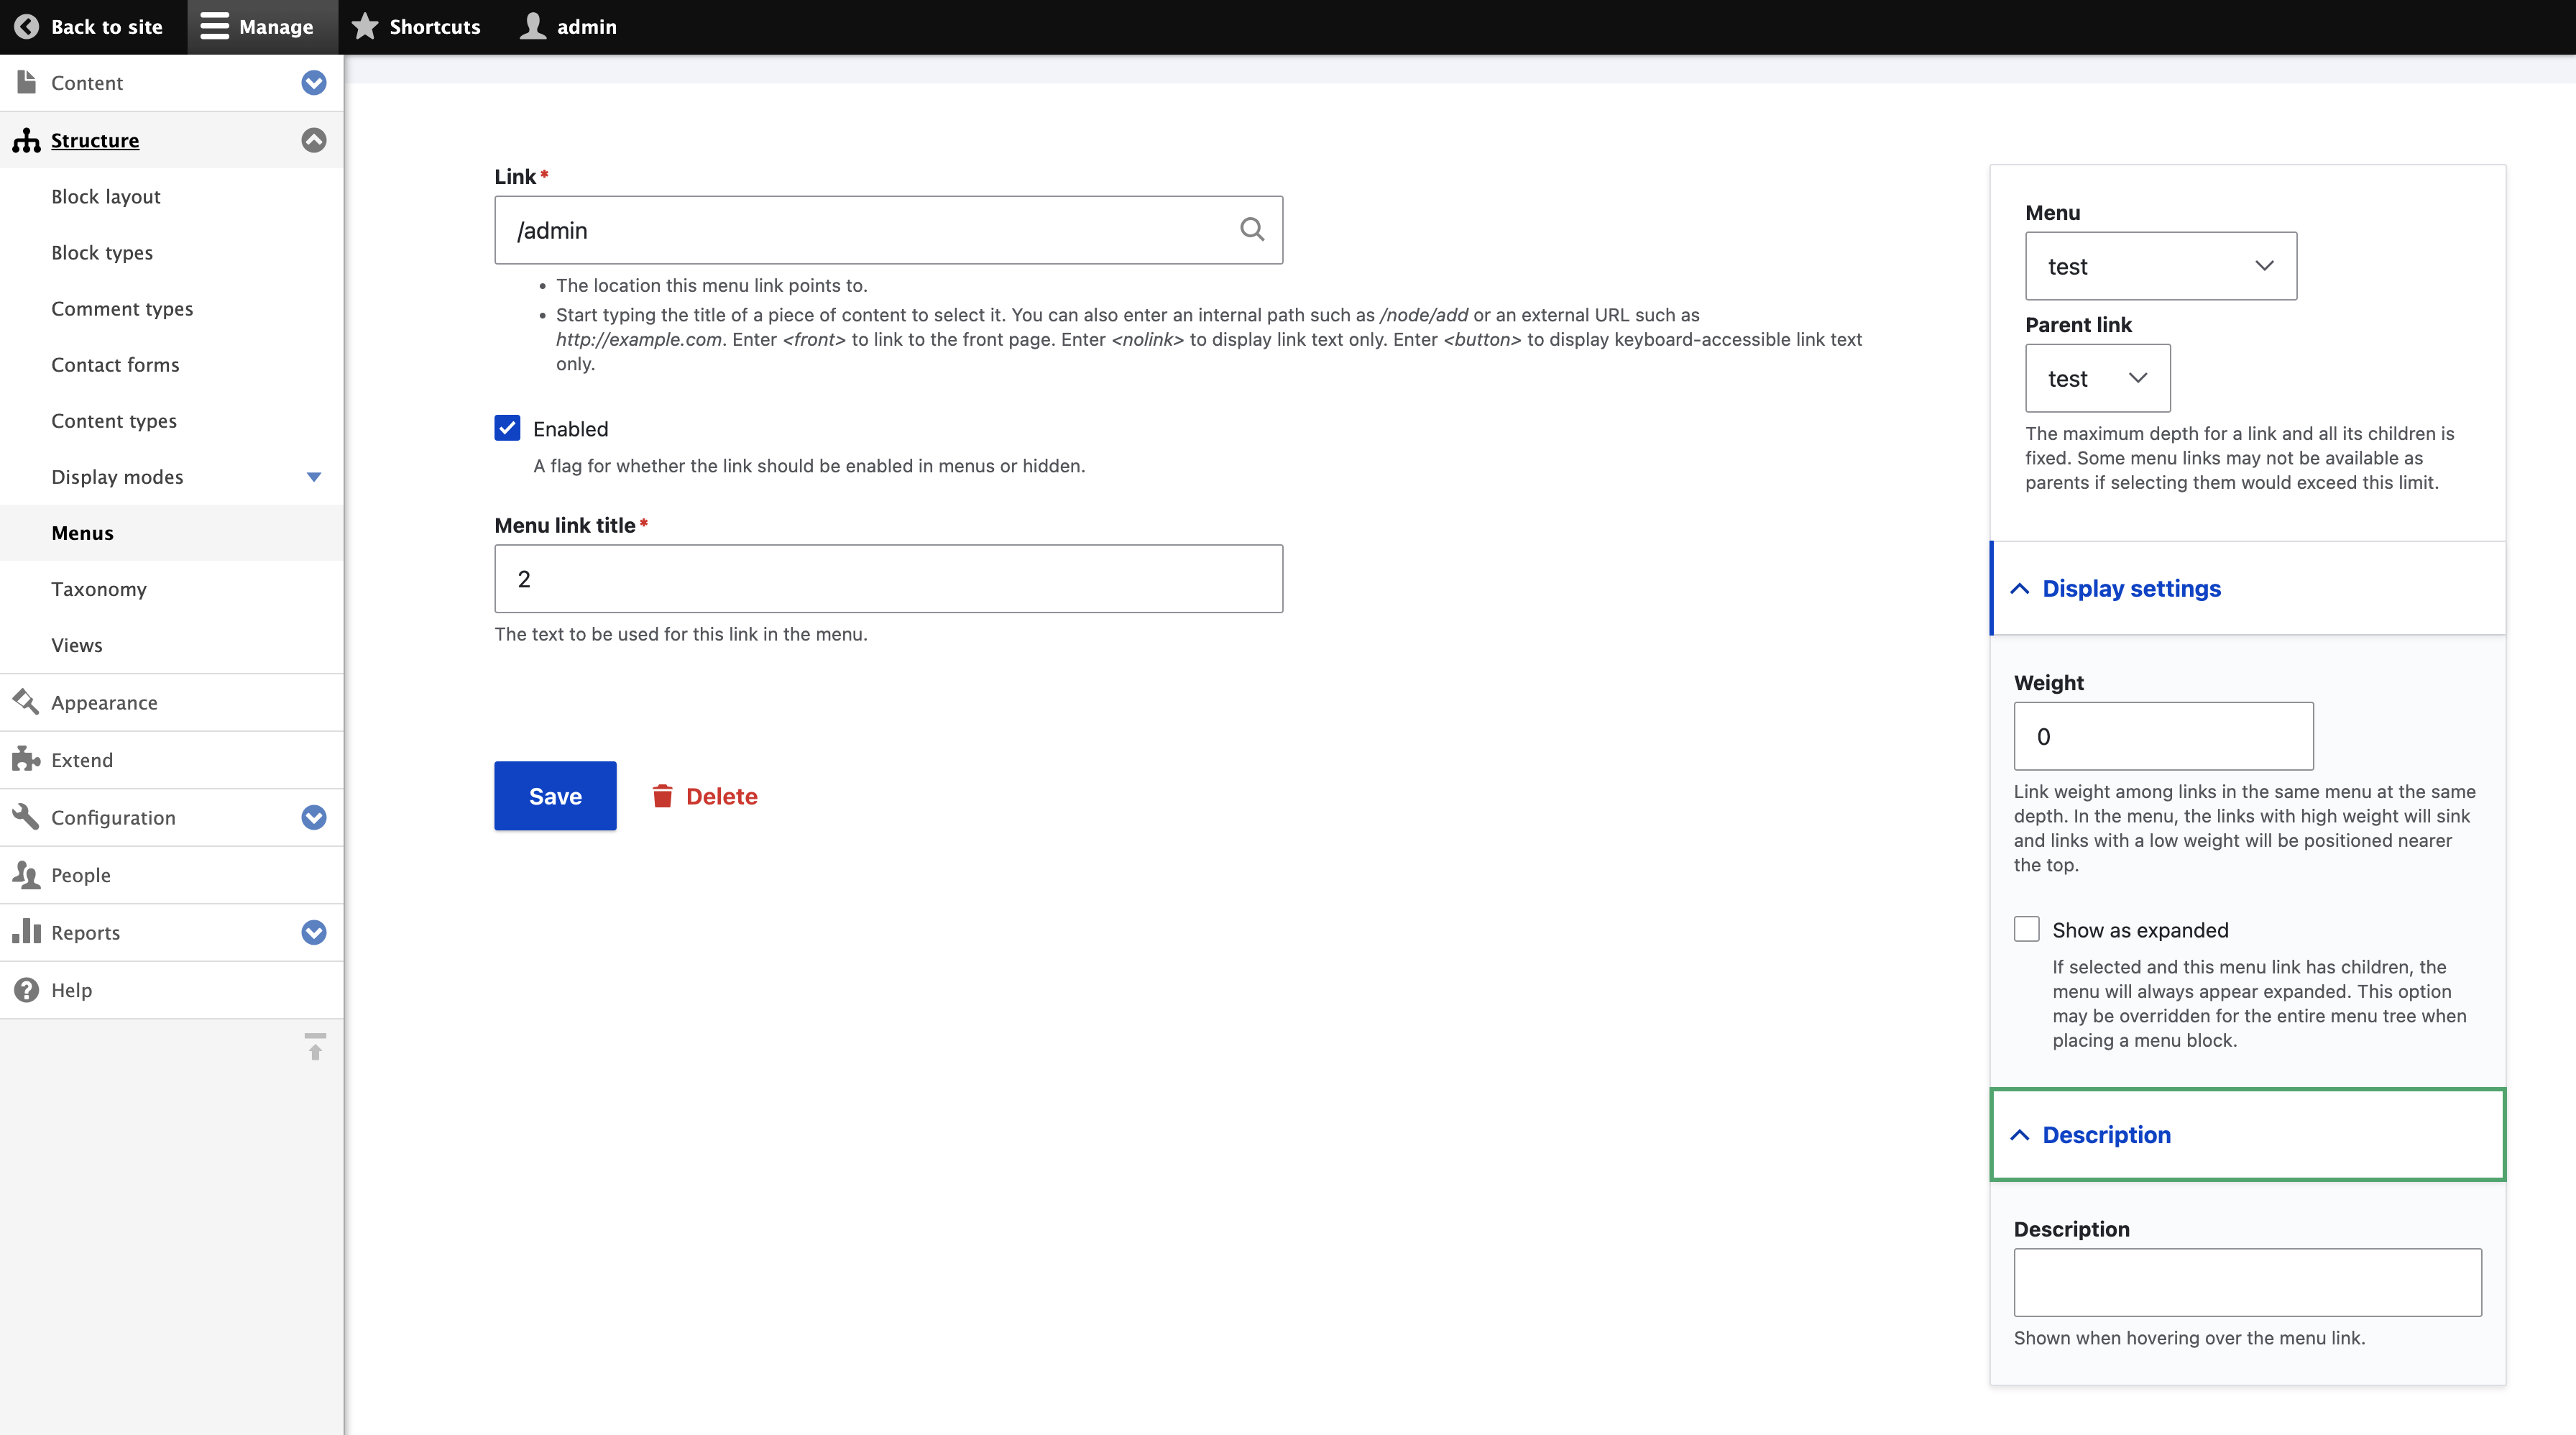The image size is (2576, 1435).
Task: Expand the Configuration submenu arrow
Action: pos(314,817)
